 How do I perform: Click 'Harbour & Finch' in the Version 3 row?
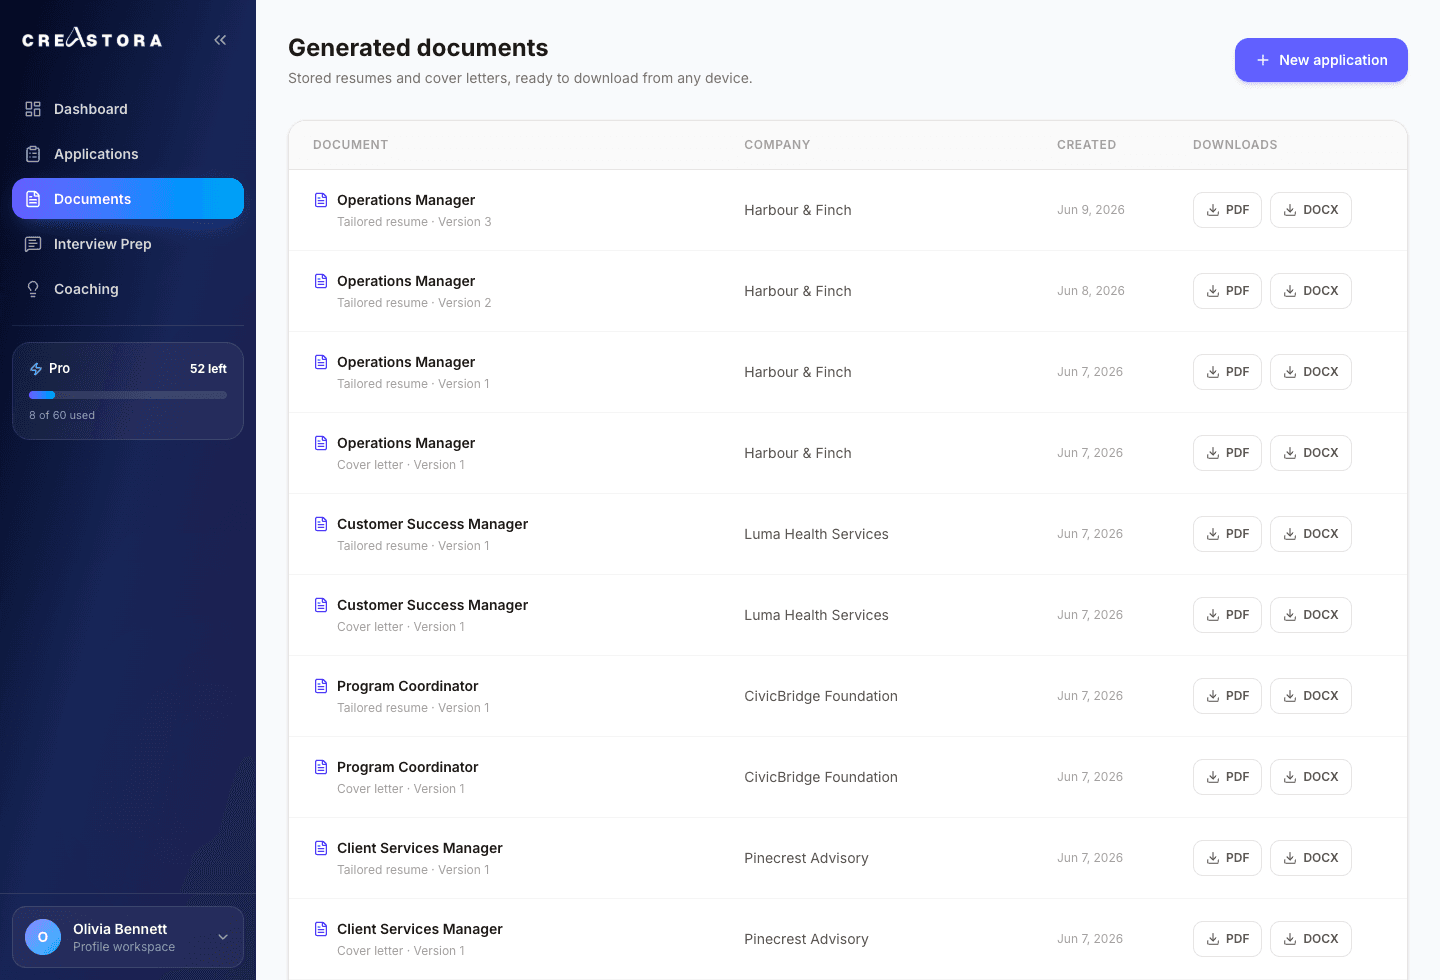[798, 210]
